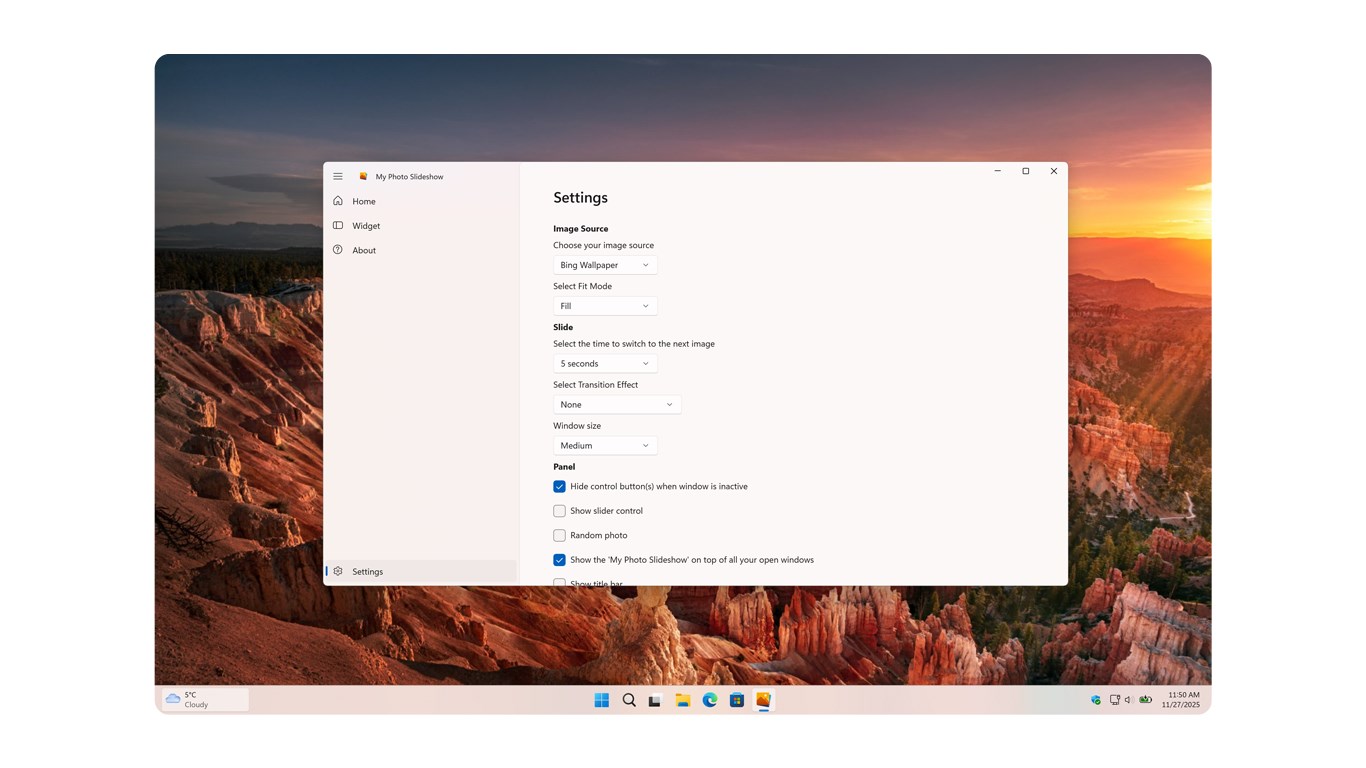Open the Microsoft Store icon on taskbar
This screenshot has width=1366, height=768.
point(737,700)
